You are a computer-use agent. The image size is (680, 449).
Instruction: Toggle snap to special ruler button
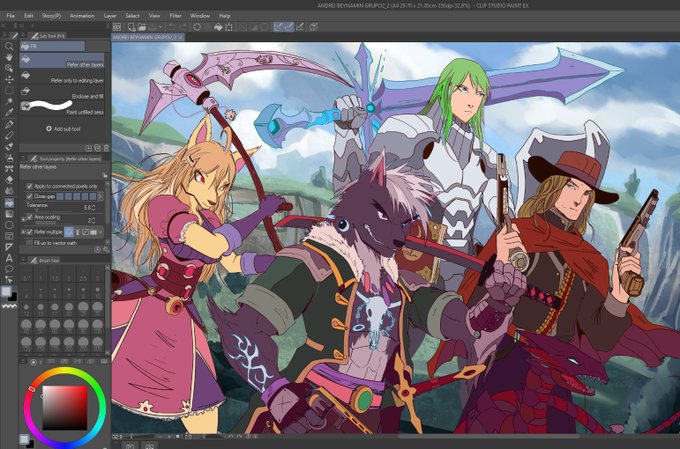[289, 27]
